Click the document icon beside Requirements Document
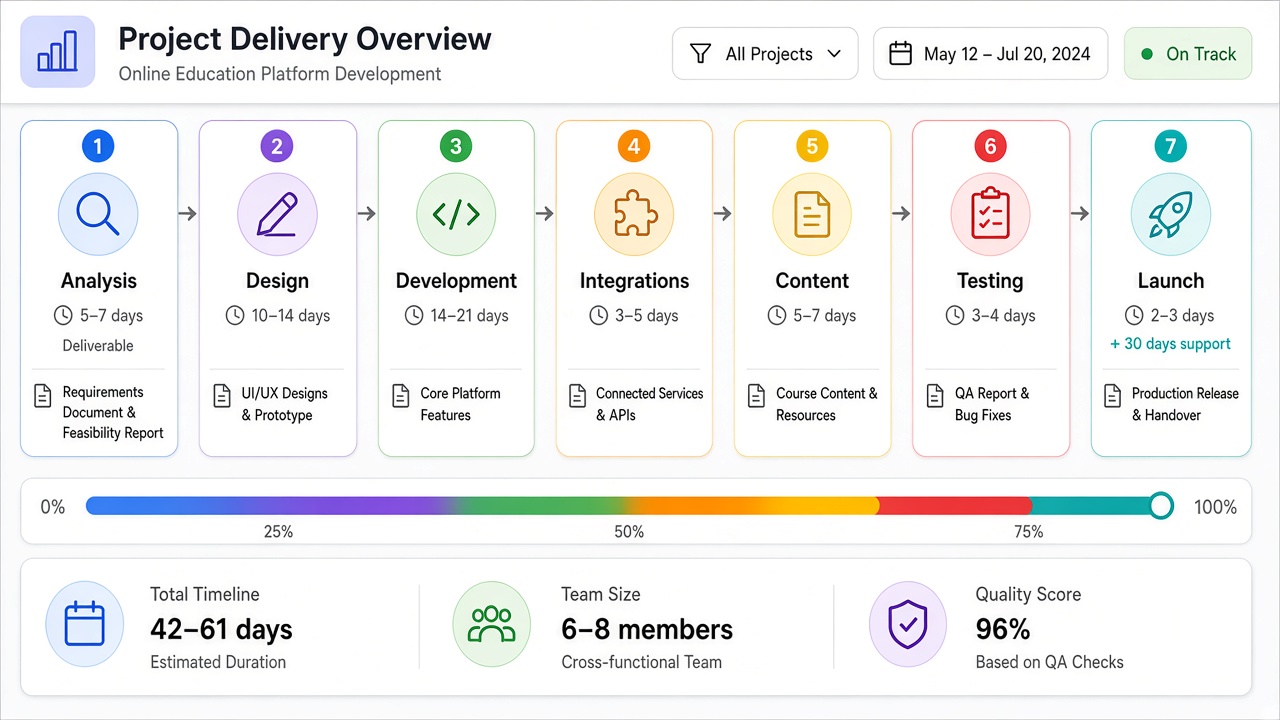Viewport: 1280px width, 720px height. click(43, 395)
